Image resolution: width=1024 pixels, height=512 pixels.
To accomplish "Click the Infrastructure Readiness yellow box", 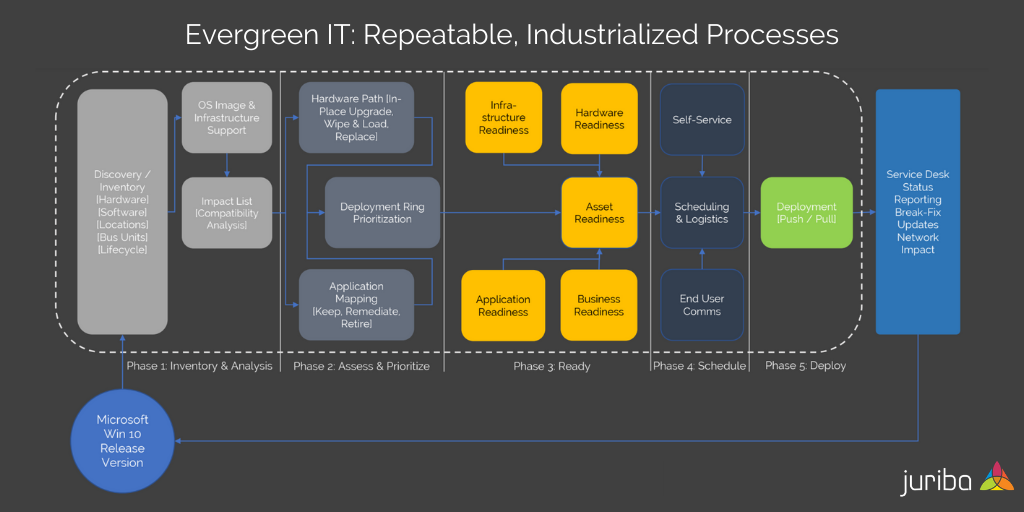I will tap(503, 118).
